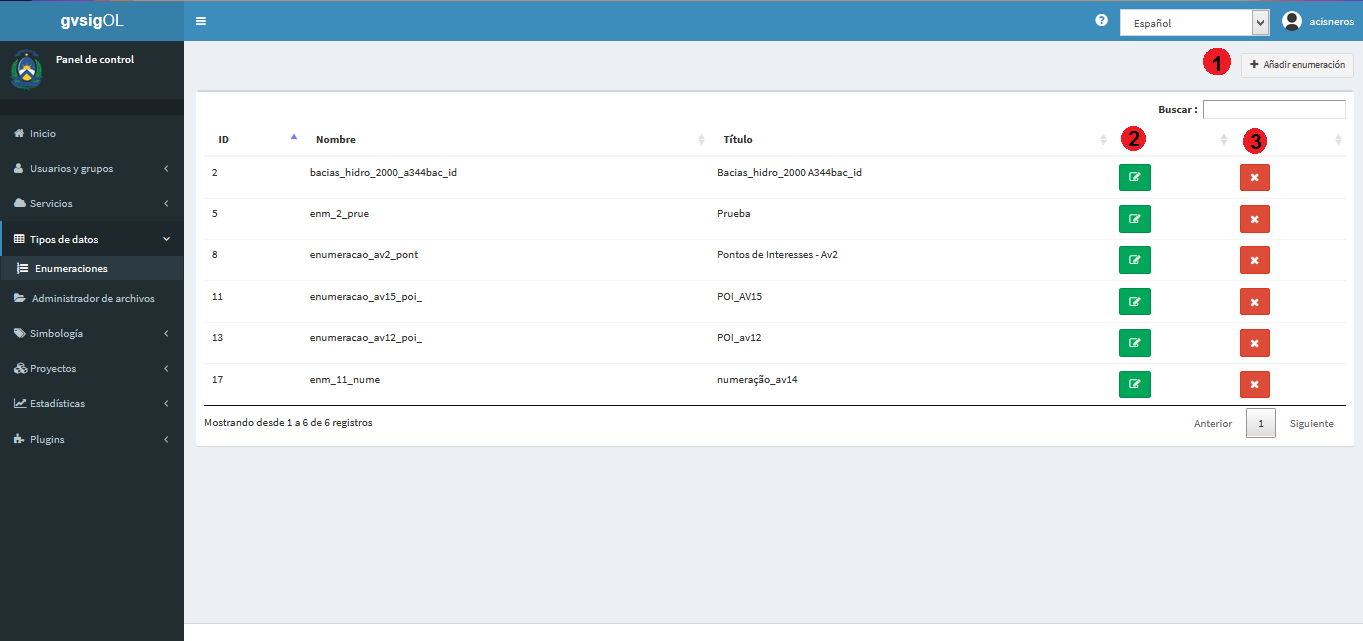Edit the enm_11_nume enumeration

coord(1134,384)
